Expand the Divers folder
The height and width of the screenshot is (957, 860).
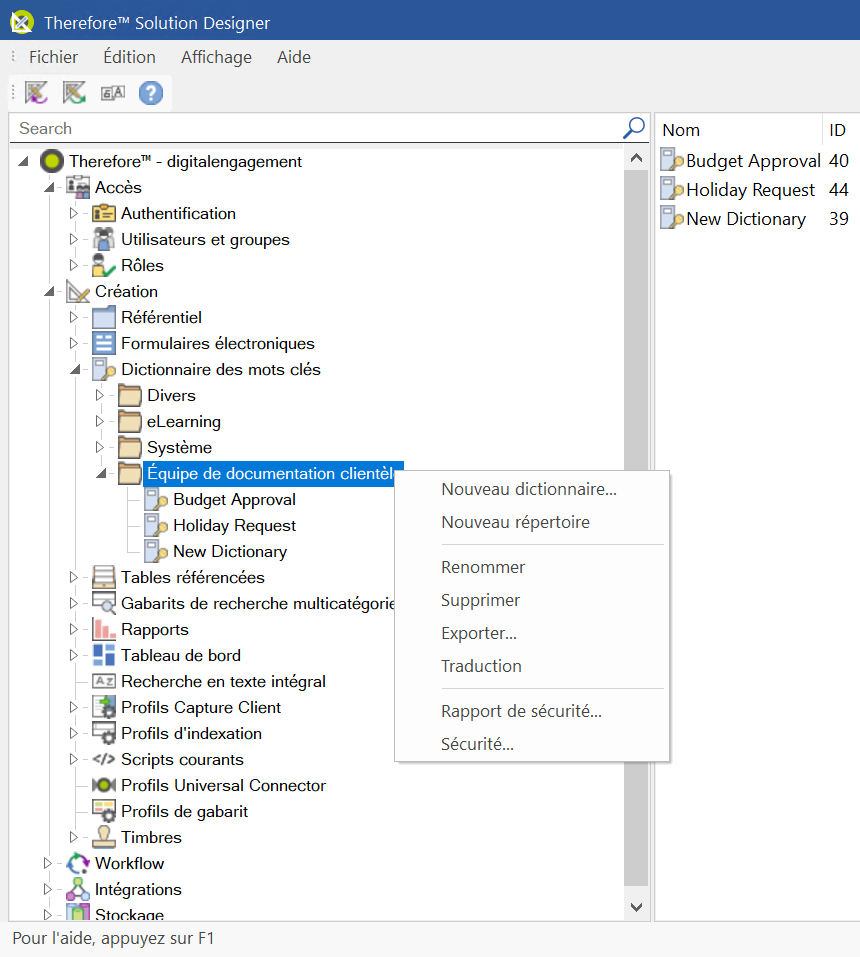(x=99, y=395)
